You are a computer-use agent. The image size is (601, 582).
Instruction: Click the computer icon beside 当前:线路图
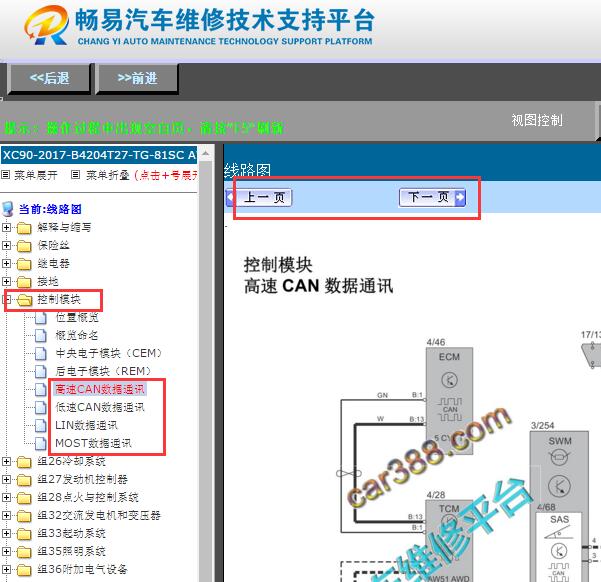pyautogui.click(x=8, y=209)
